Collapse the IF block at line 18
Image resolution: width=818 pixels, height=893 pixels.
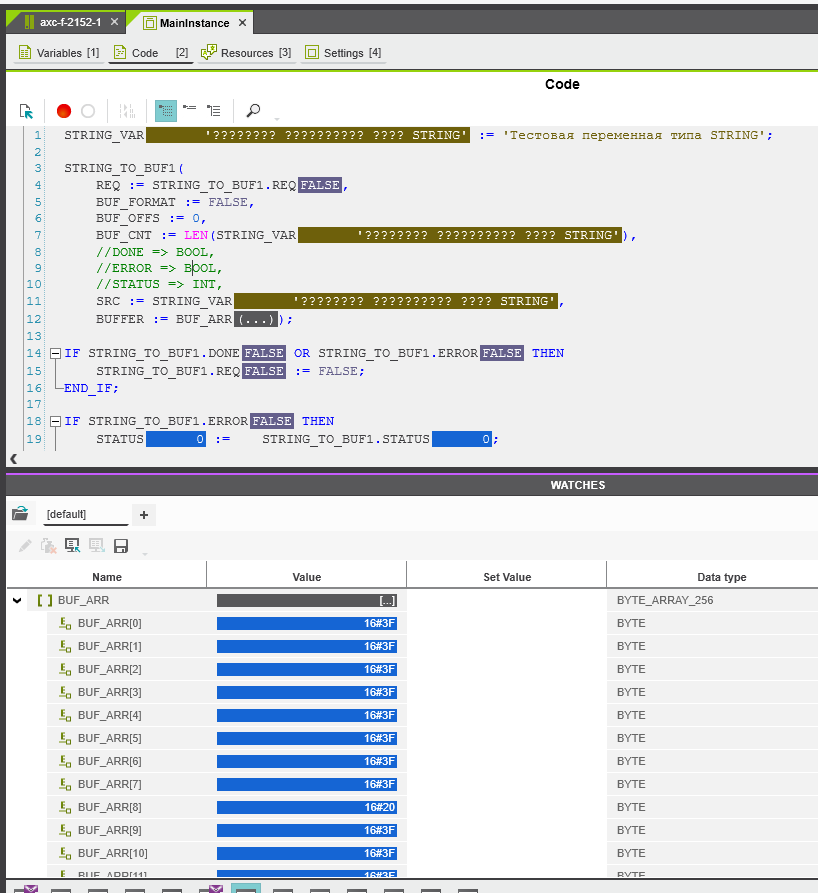(55, 421)
